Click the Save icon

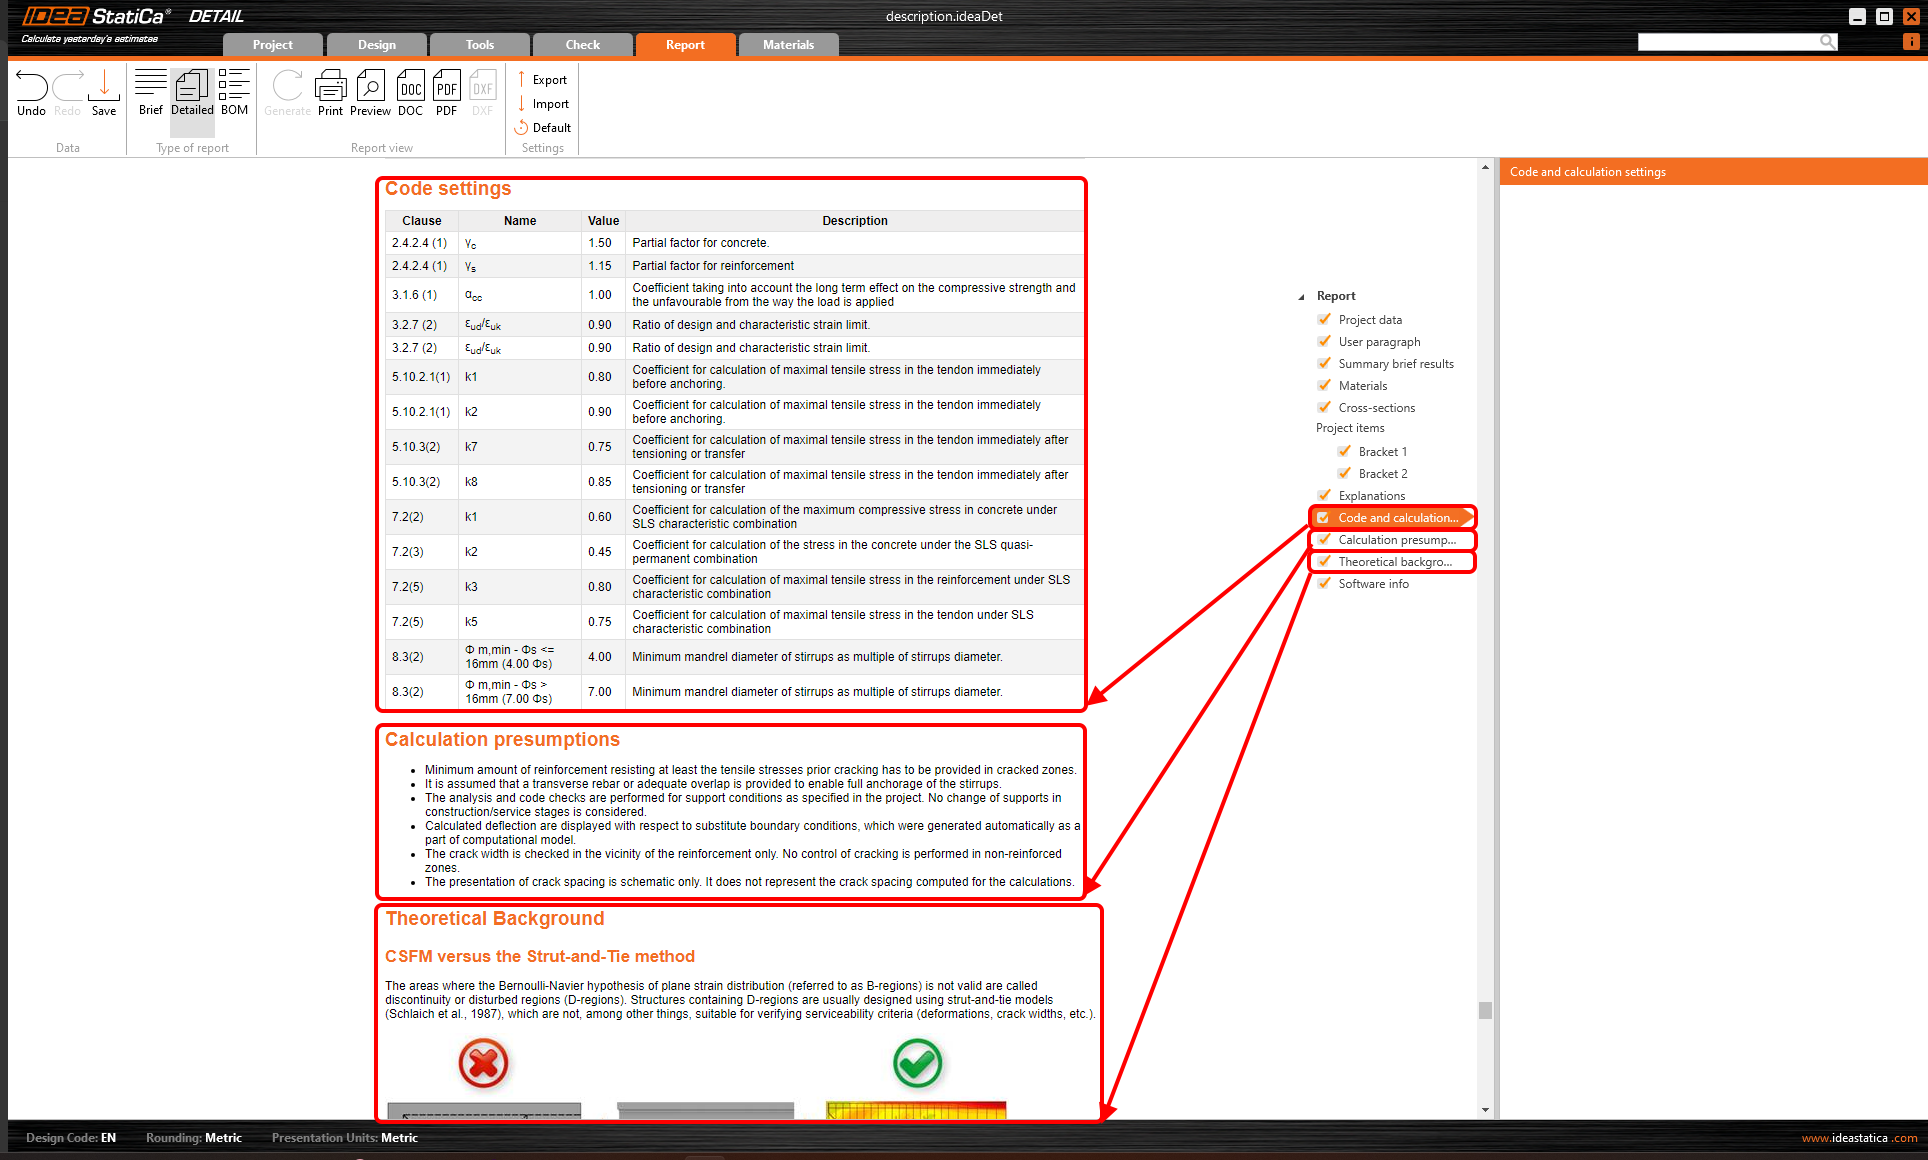point(103,88)
